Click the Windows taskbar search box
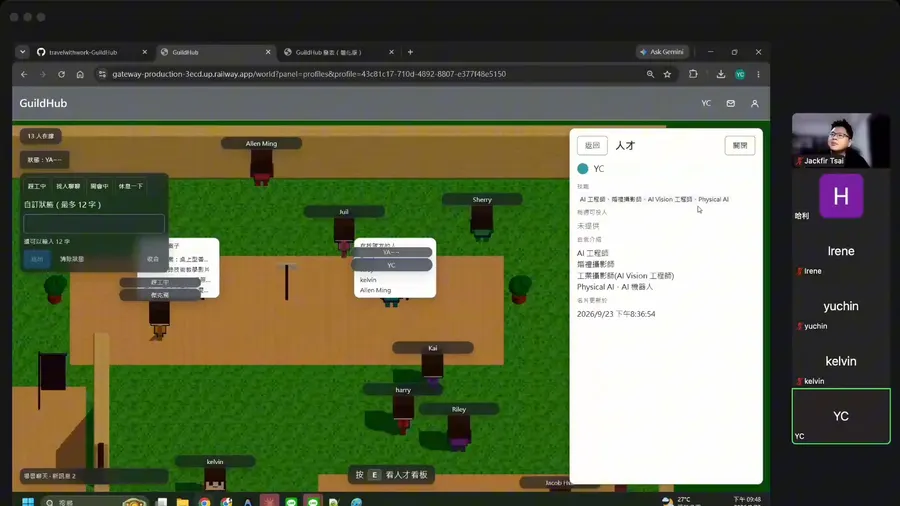 pyautogui.click(x=95, y=502)
